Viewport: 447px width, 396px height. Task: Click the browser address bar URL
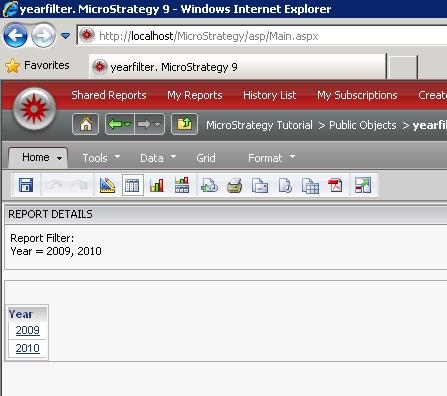point(209,36)
